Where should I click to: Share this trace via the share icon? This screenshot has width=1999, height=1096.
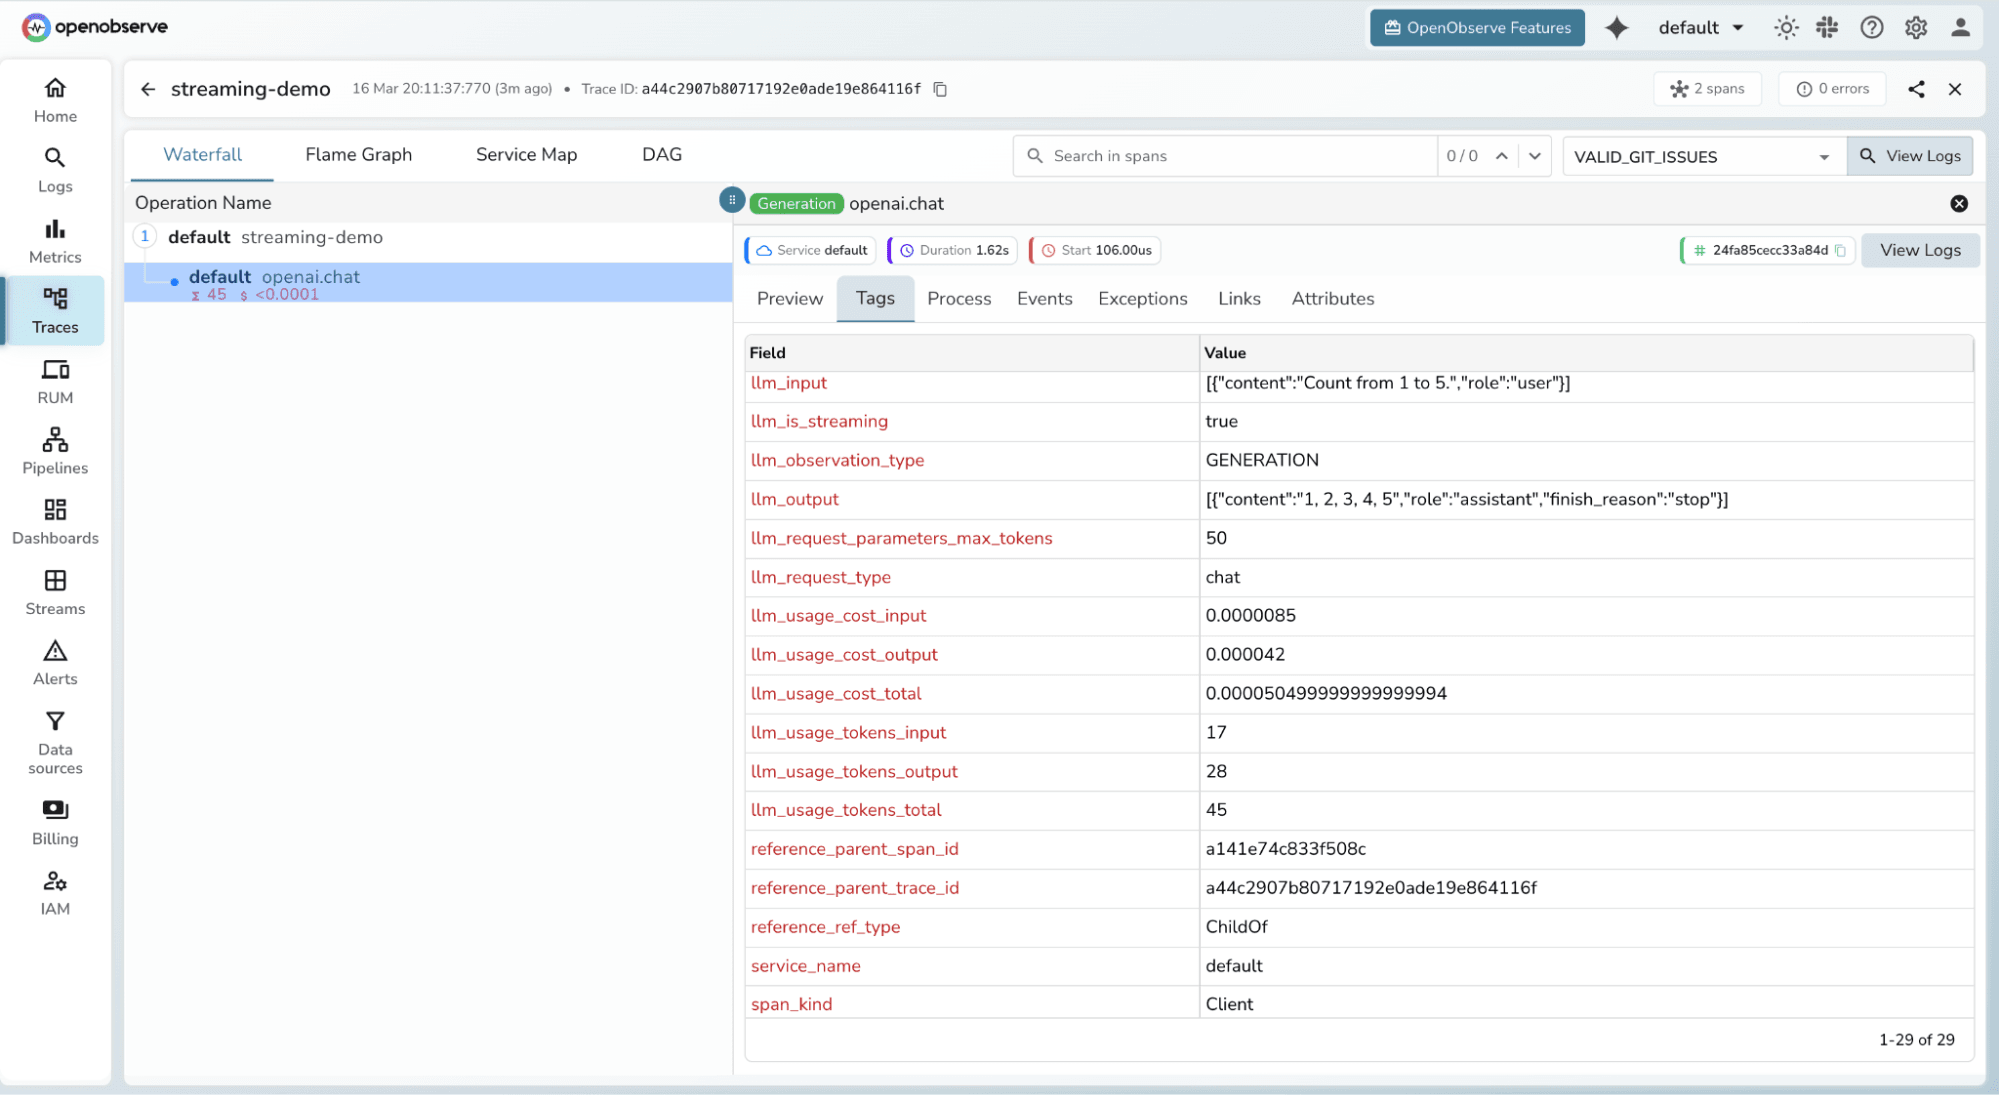pos(1916,89)
